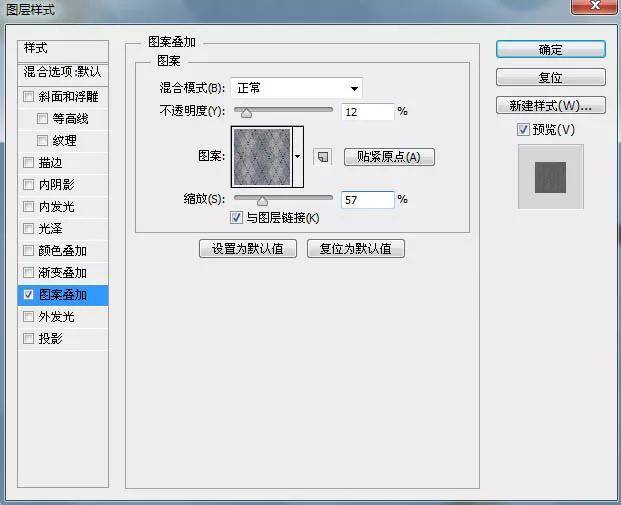Expand the pattern picker arrow
The width and height of the screenshot is (621, 505).
point(298,157)
